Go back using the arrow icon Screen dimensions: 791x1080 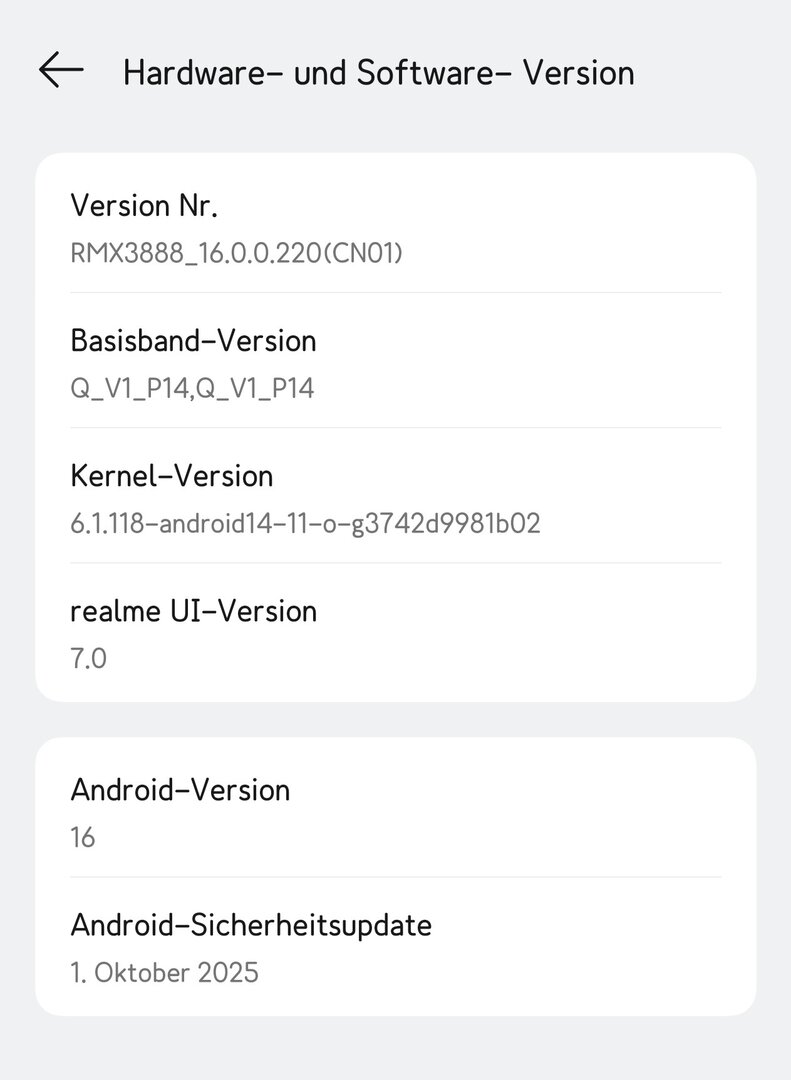click(x=61, y=71)
